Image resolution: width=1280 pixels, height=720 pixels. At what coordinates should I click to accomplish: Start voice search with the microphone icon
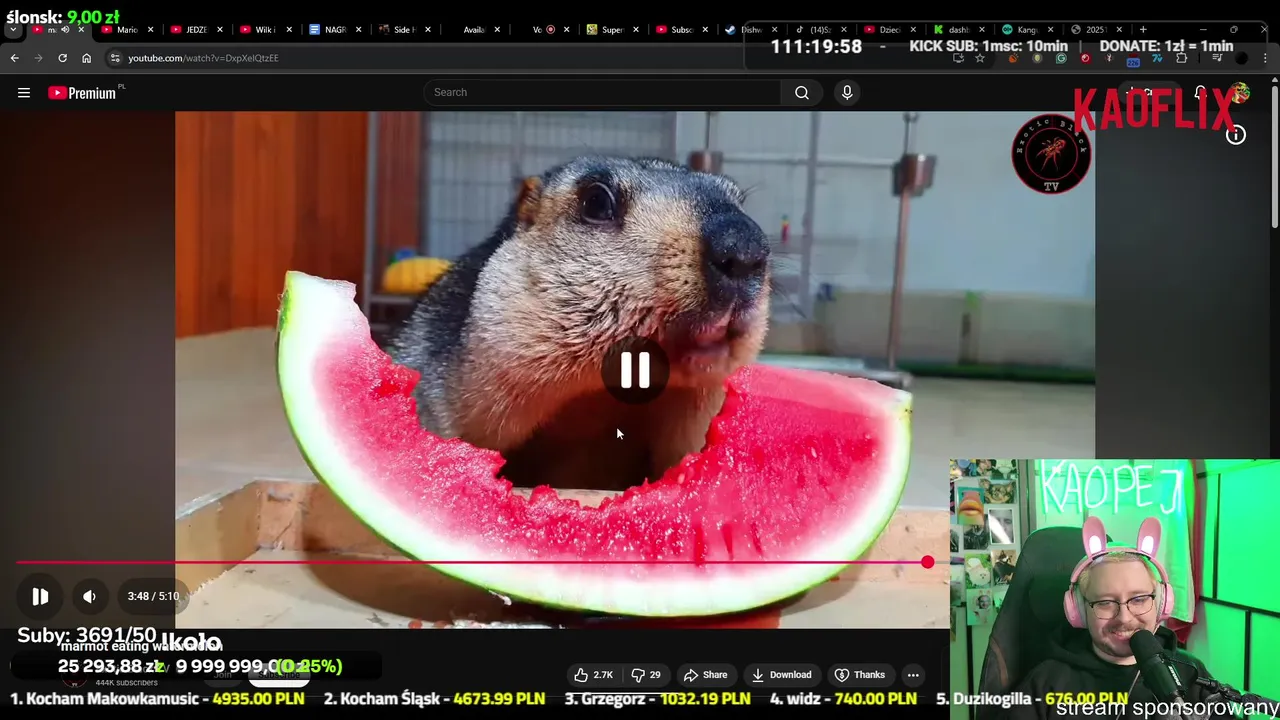coord(847,92)
